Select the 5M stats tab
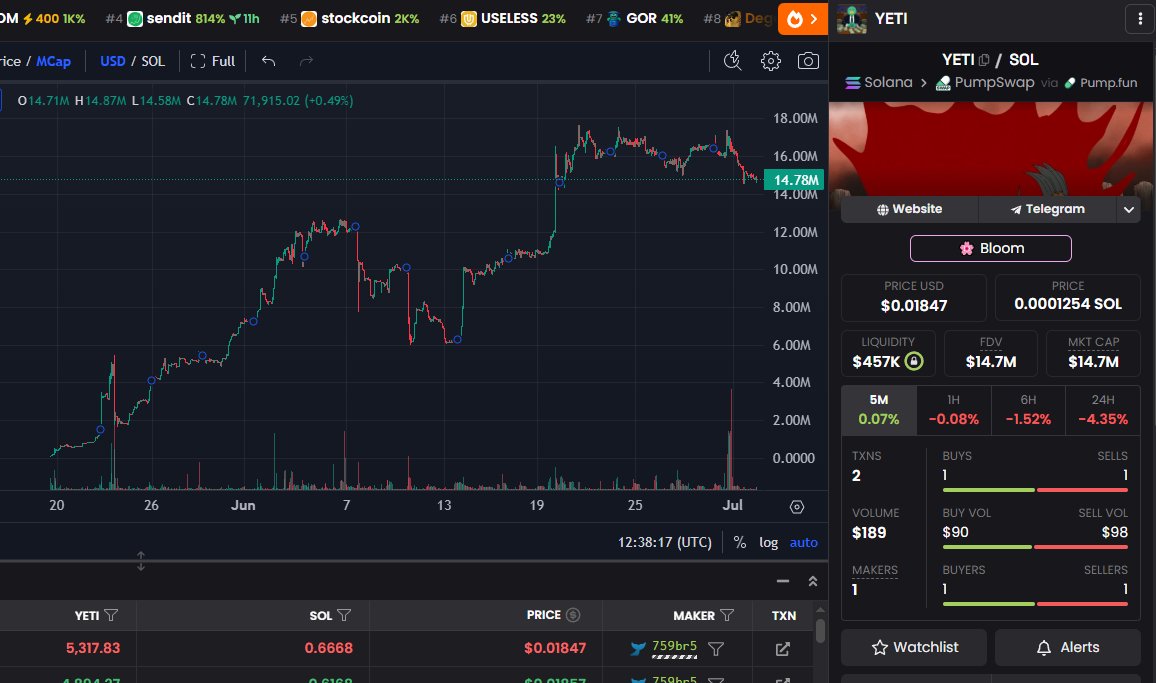This screenshot has width=1156, height=683. coord(879,409)
